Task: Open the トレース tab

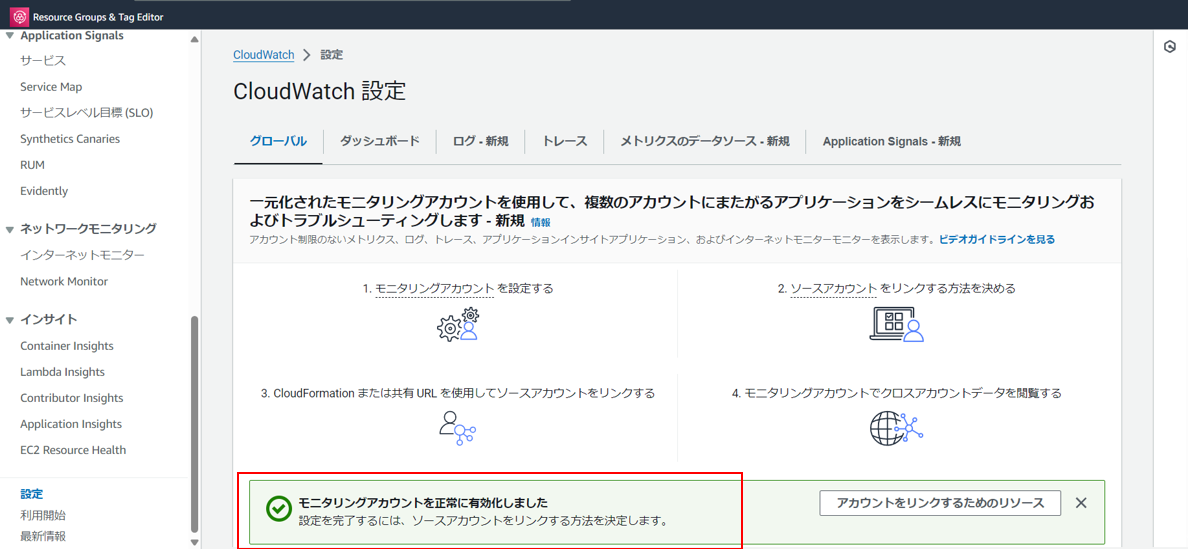Action: [564, 141]
